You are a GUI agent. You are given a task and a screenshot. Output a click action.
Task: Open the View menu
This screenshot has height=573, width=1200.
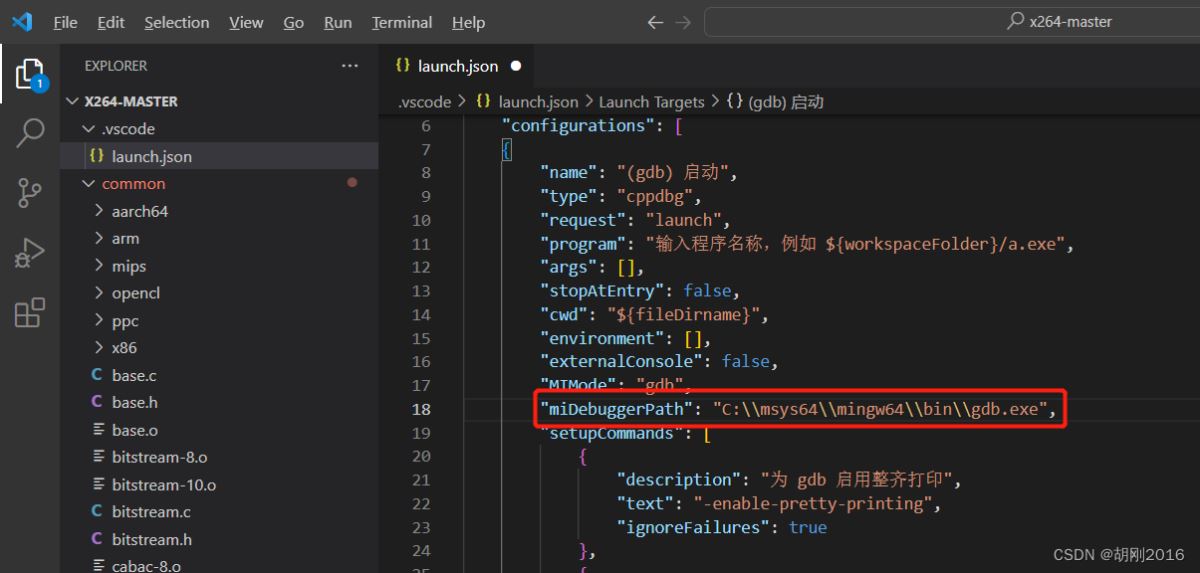tap(246, 22)
